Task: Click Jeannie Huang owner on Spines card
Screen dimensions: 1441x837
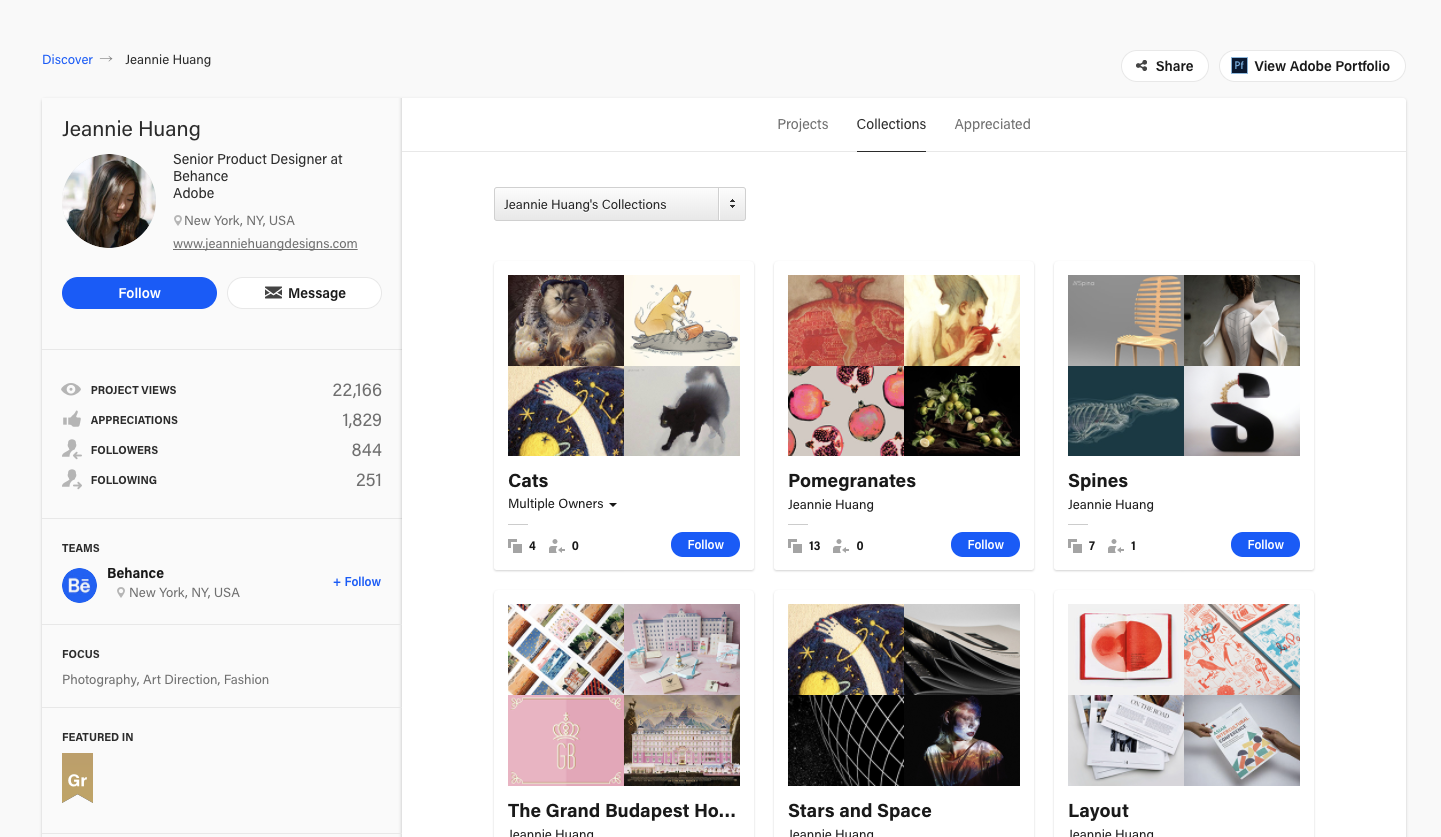Action: [1111, 504]
